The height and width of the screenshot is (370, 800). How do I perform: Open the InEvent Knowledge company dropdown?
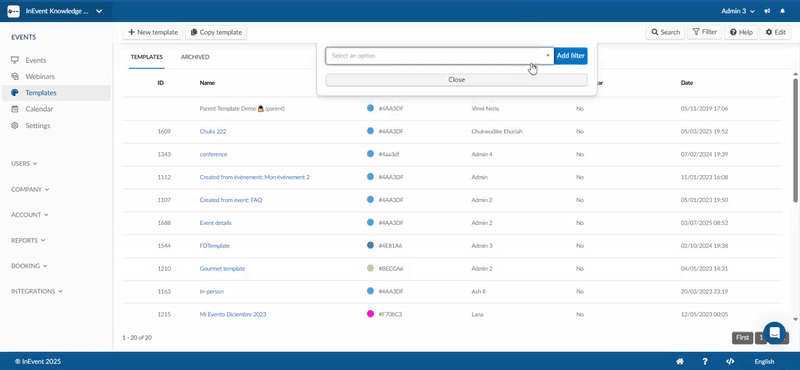(63, 11)
